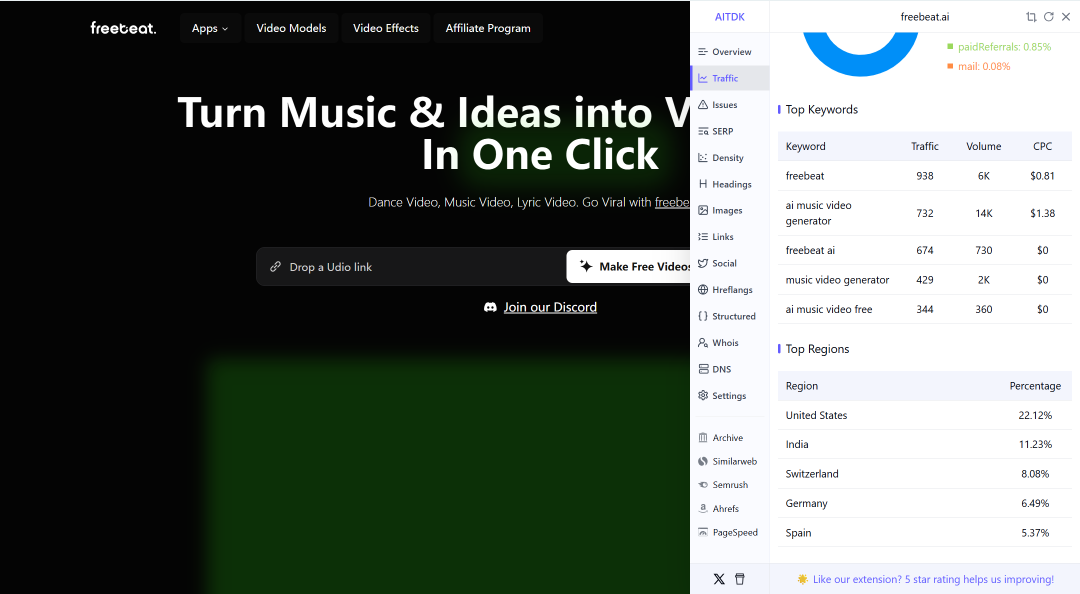Click the Whois person-search icon
Image resolution: width=1080 pixels, height=594 pixels.
703,342
